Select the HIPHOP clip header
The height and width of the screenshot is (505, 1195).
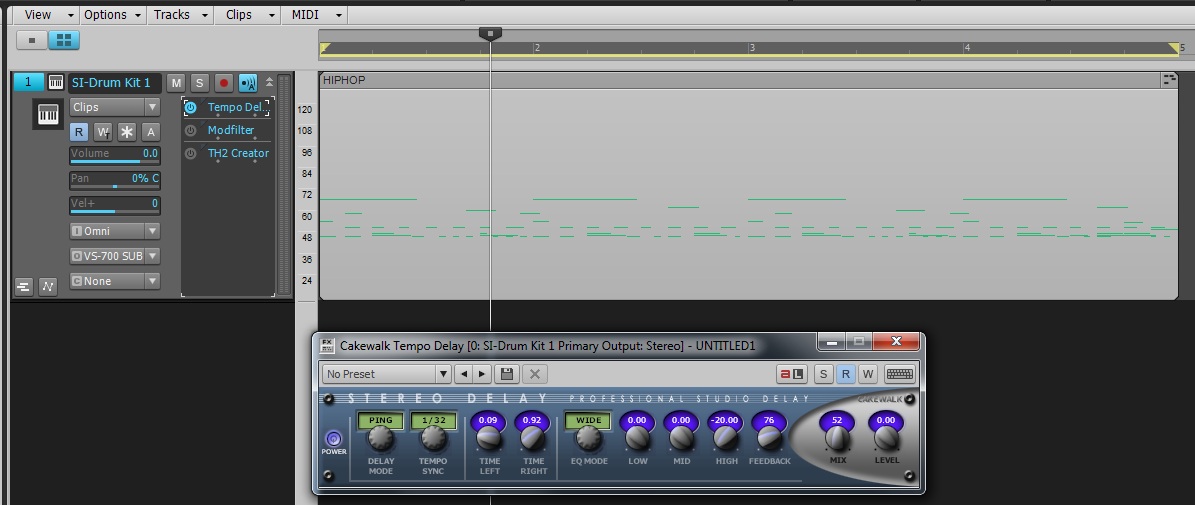pos(739,80)
